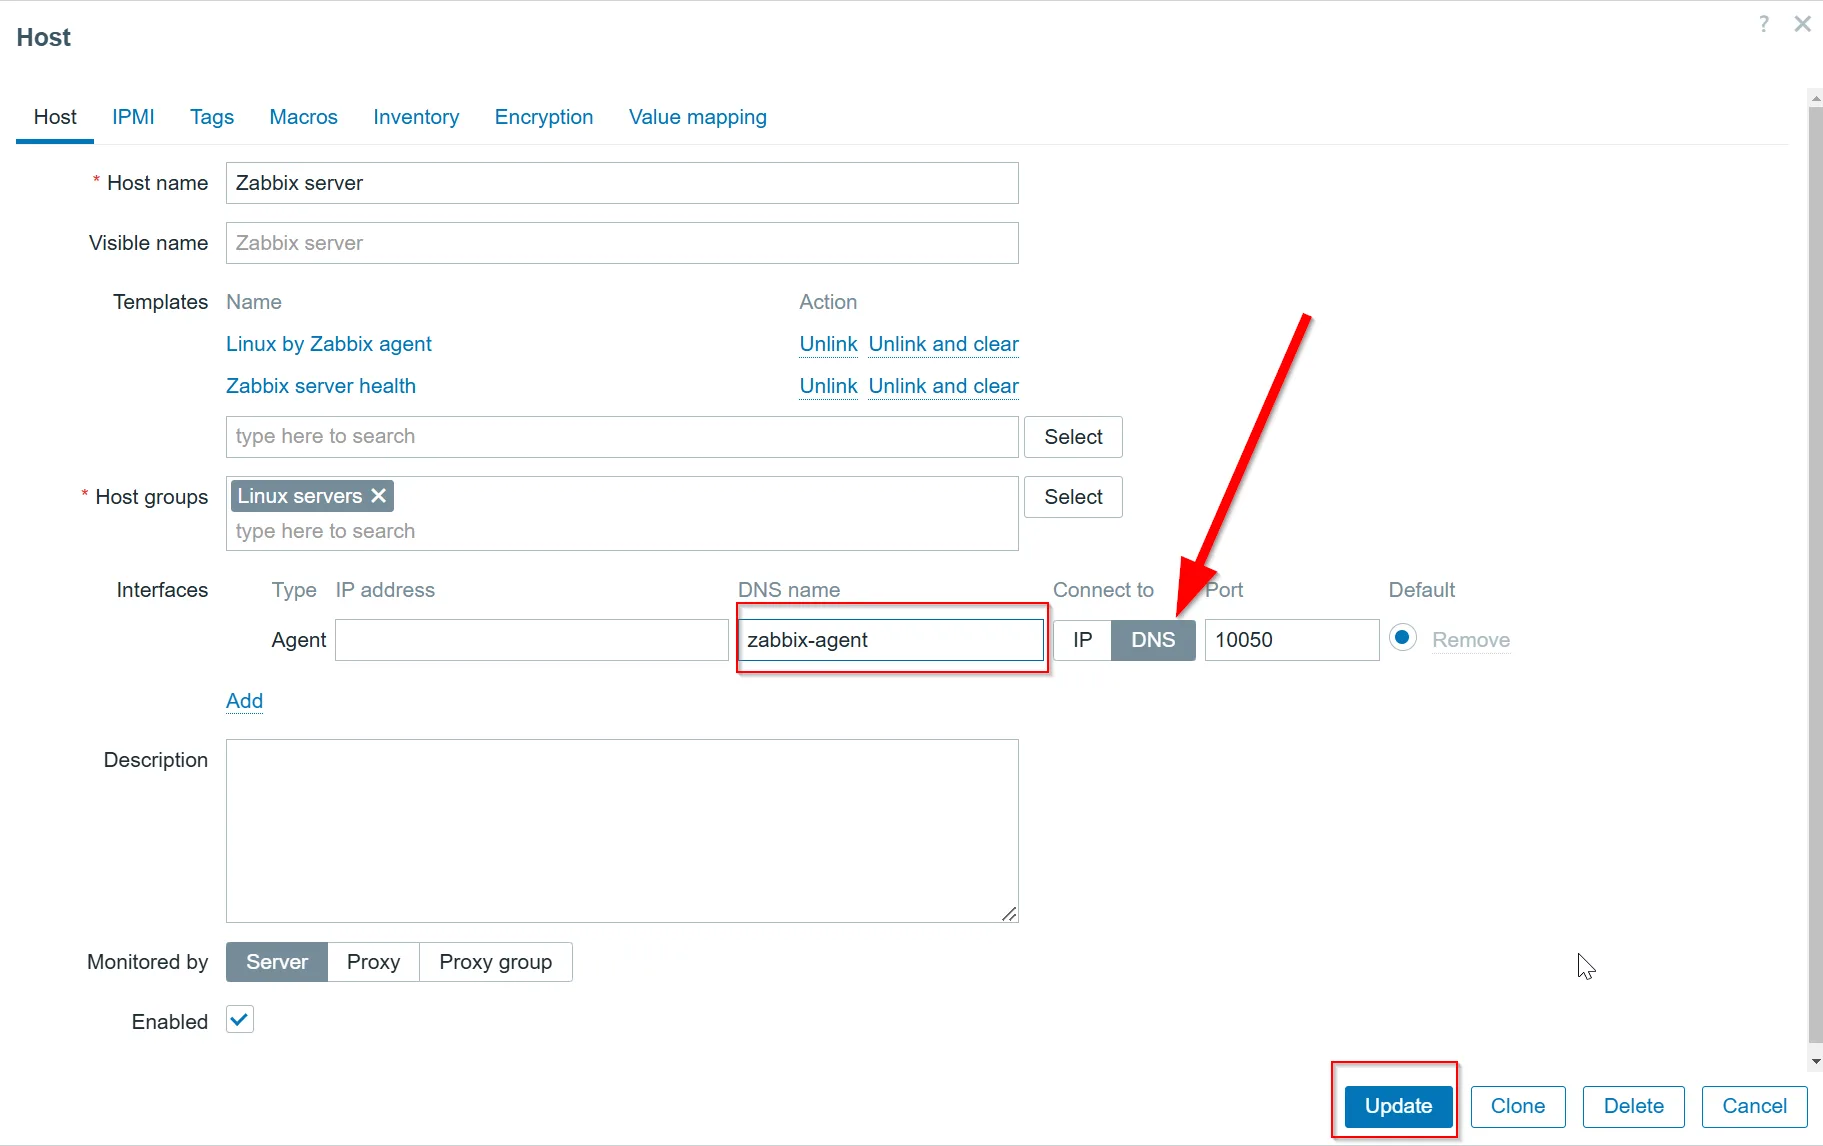Click the Delete button
The height and width of the screenshot is (1146, 1823).
point(1634,1106)
